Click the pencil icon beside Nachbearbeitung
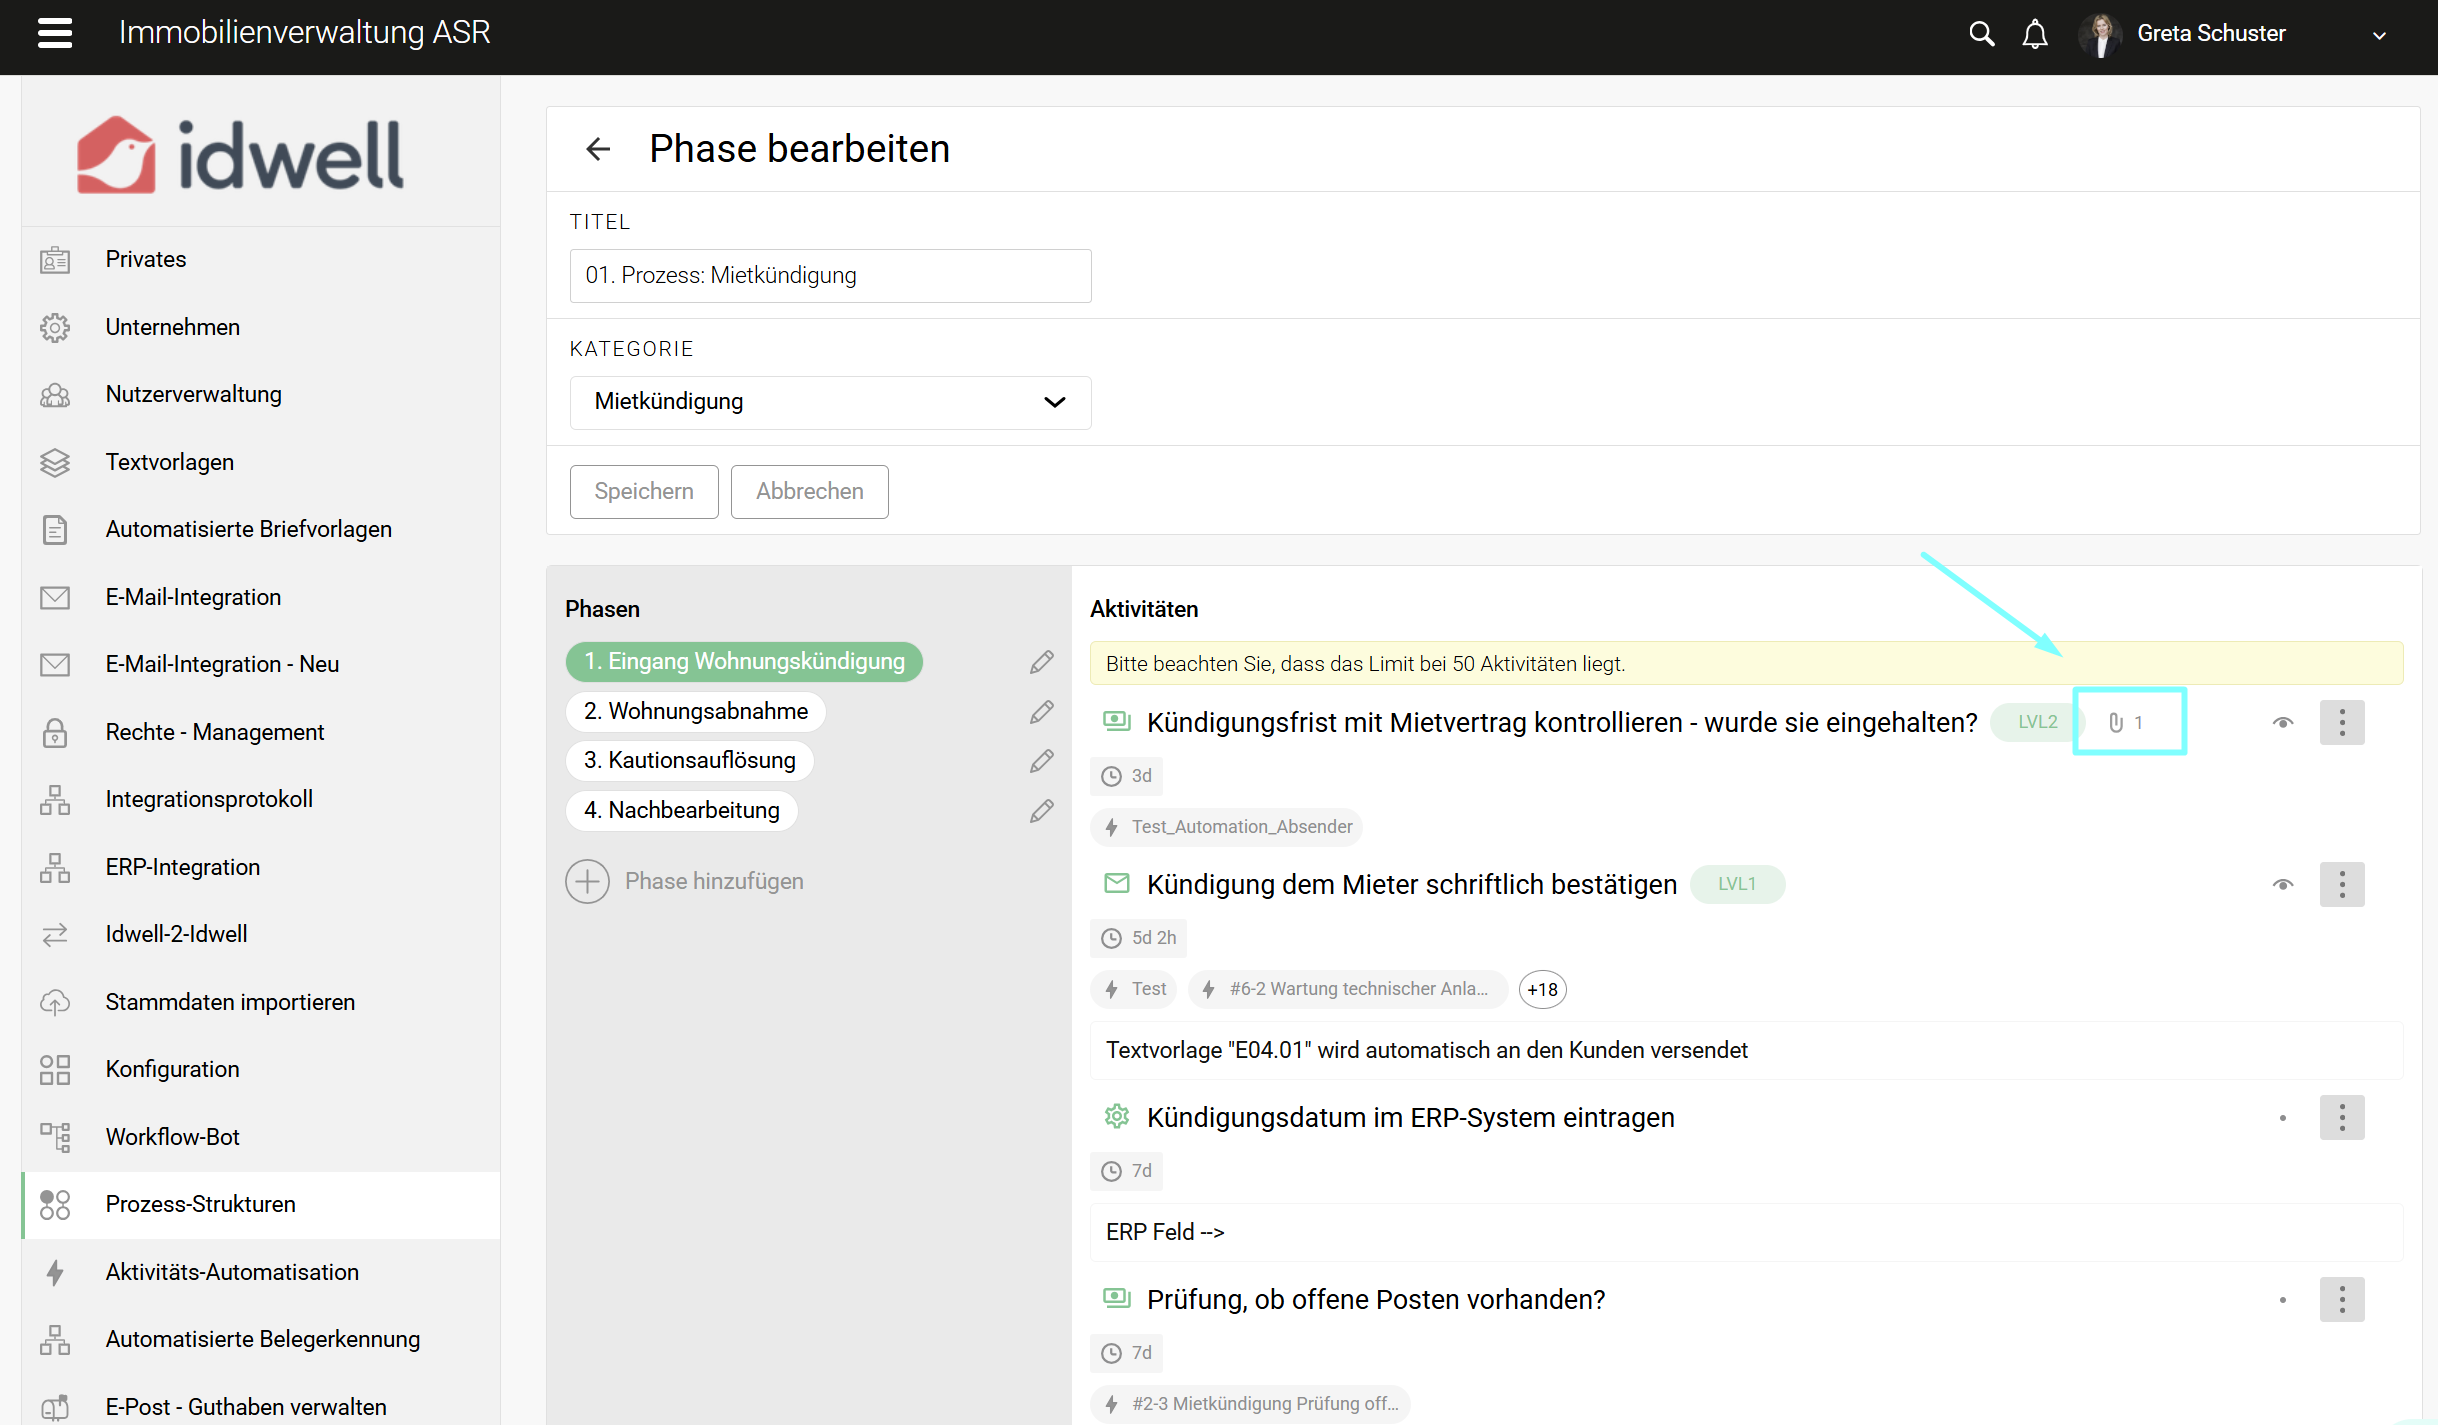The height and width of the screenshot is (1425, 2438). click(1041, 810)
